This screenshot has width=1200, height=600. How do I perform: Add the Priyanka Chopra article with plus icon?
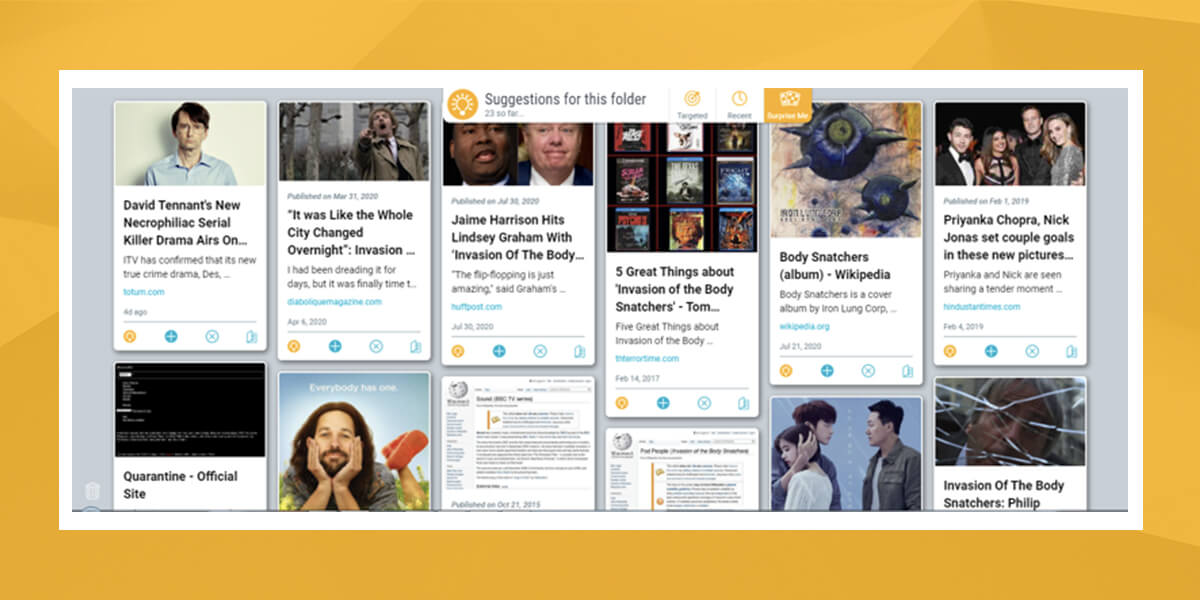991,351
